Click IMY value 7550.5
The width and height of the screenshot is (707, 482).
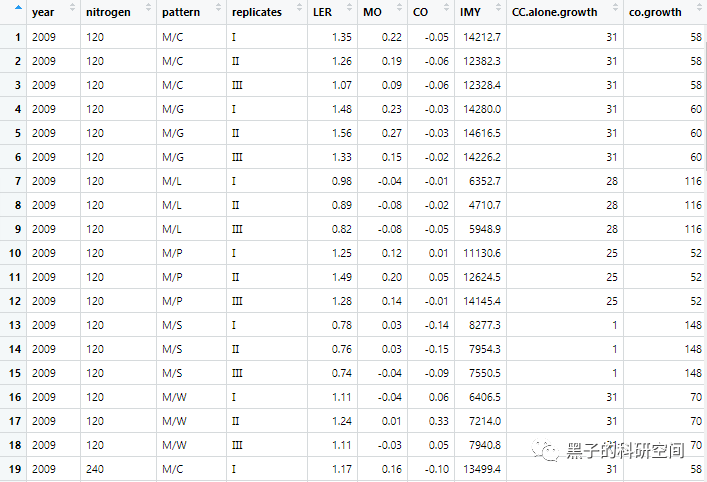485,372
